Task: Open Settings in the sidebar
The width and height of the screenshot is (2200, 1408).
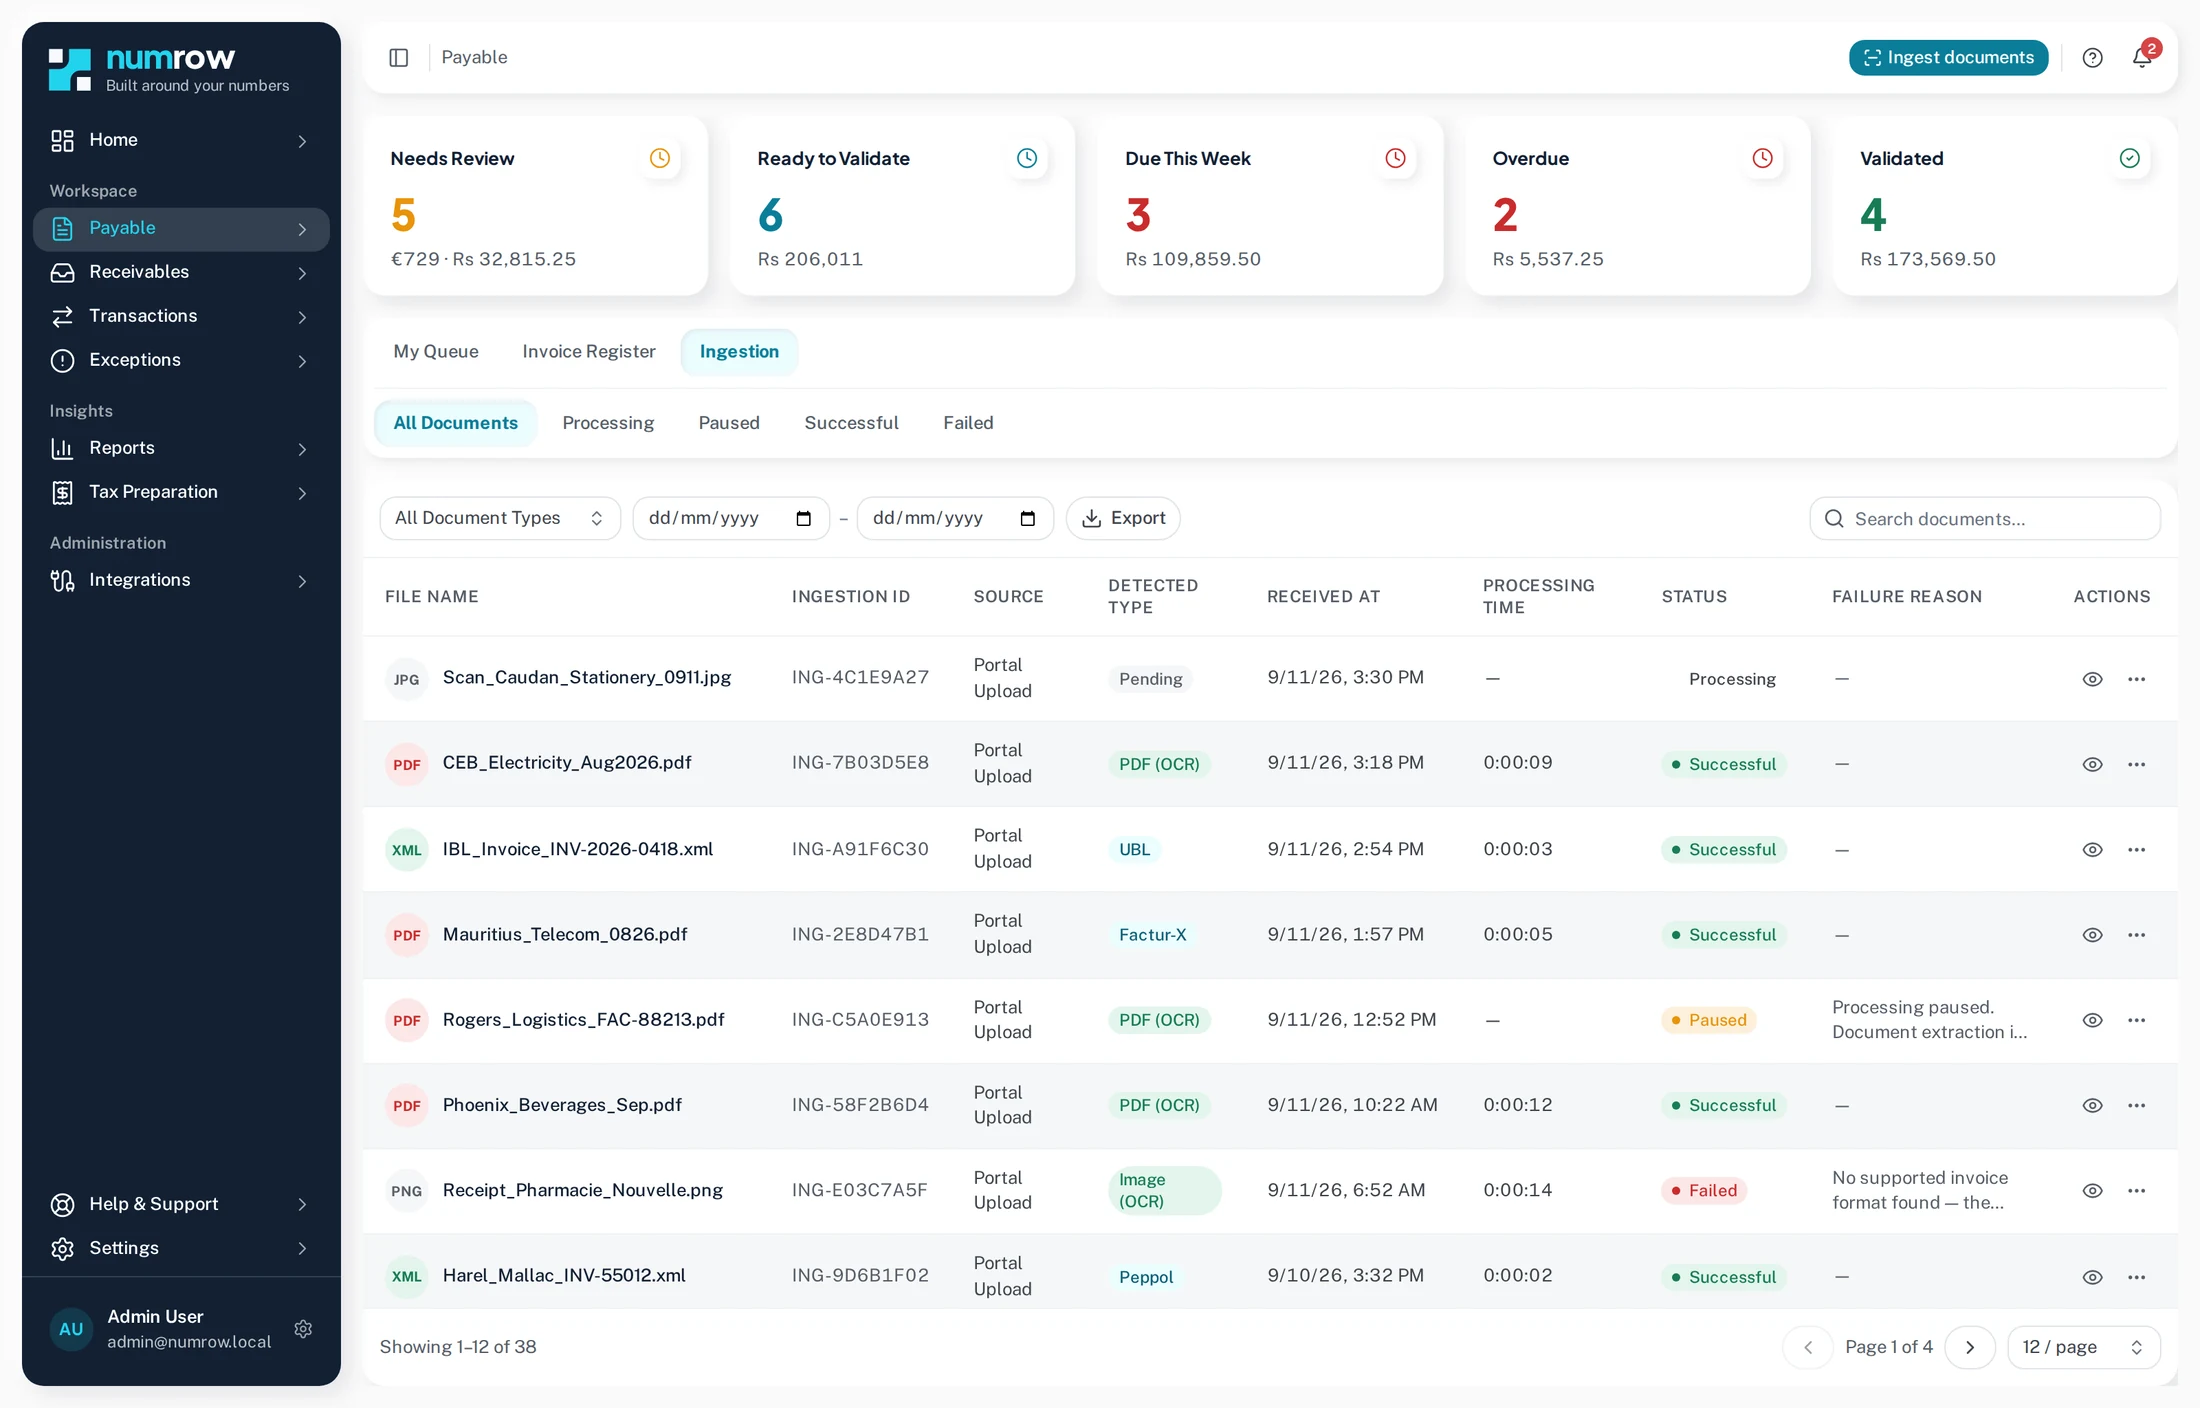Action: (181, 1248)
